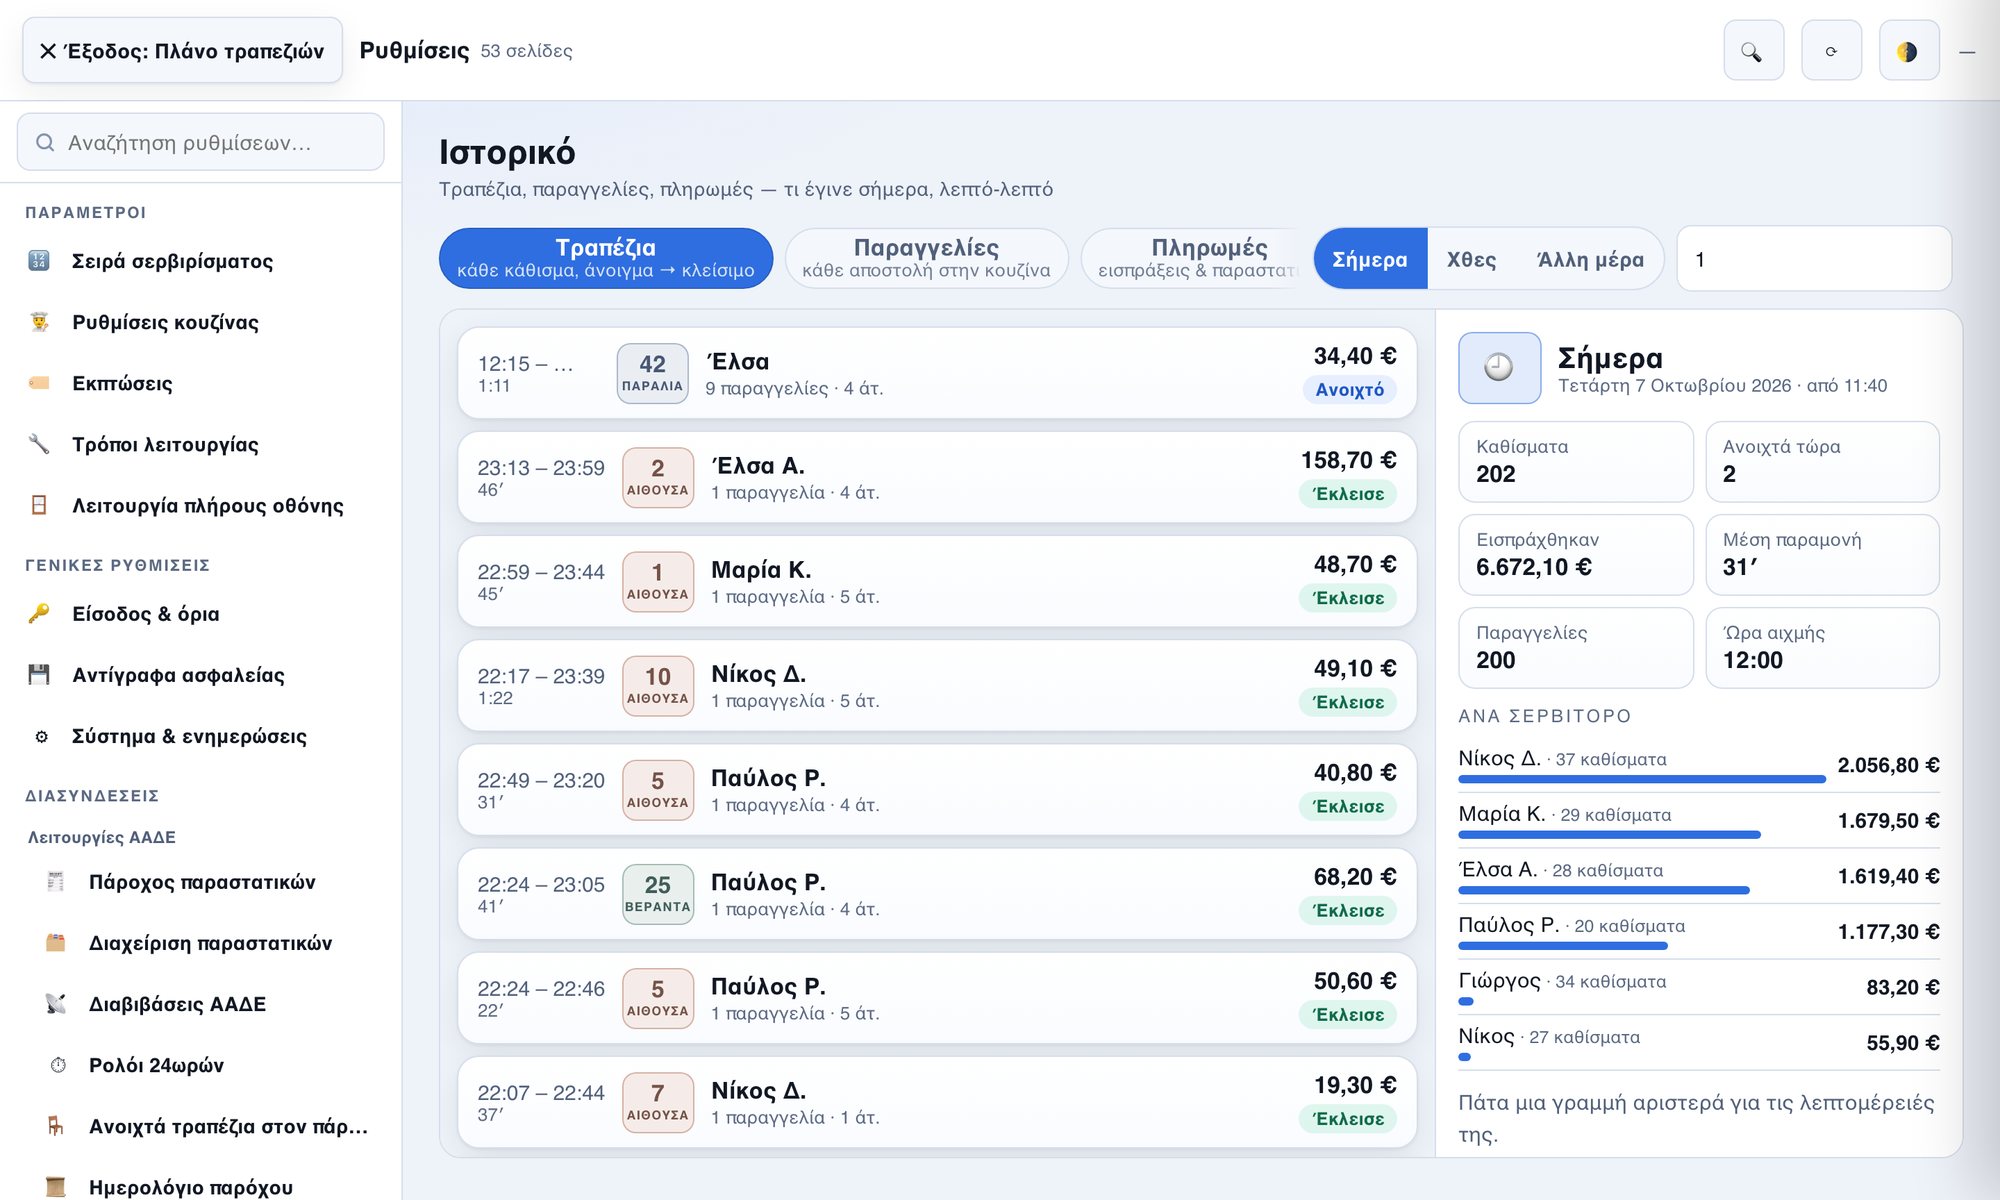The image size is (2000, 1200).
Task: Click Διαχείριση παραστατικών folder icon
Action: (56, 943)
